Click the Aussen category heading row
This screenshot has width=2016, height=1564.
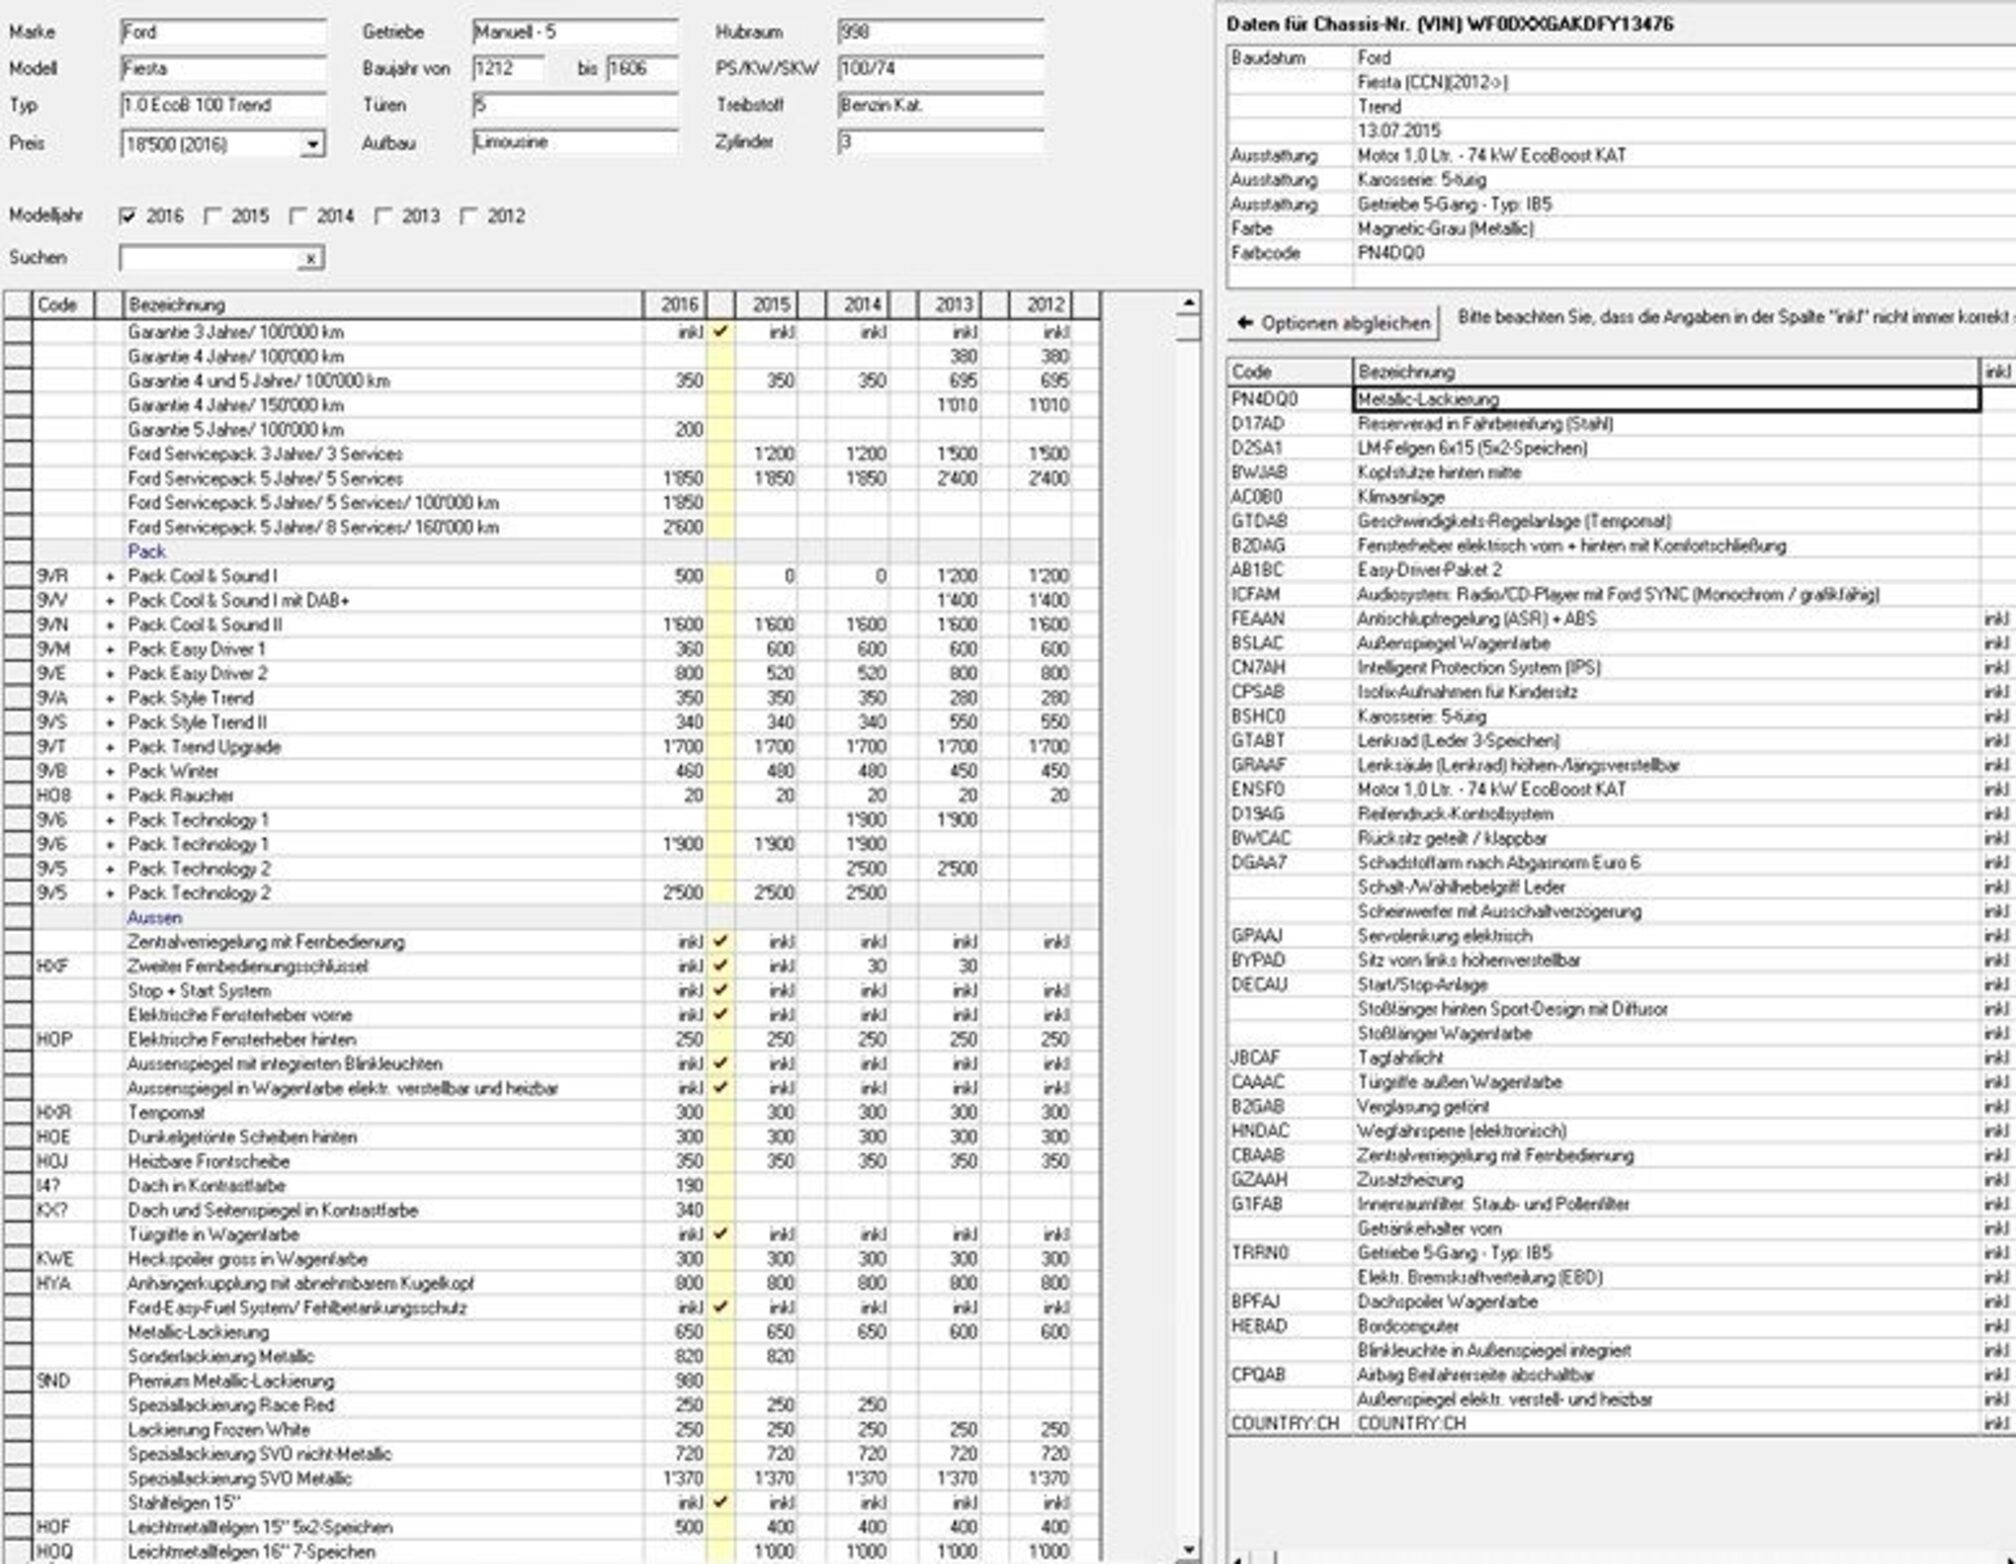coord(550,917)
